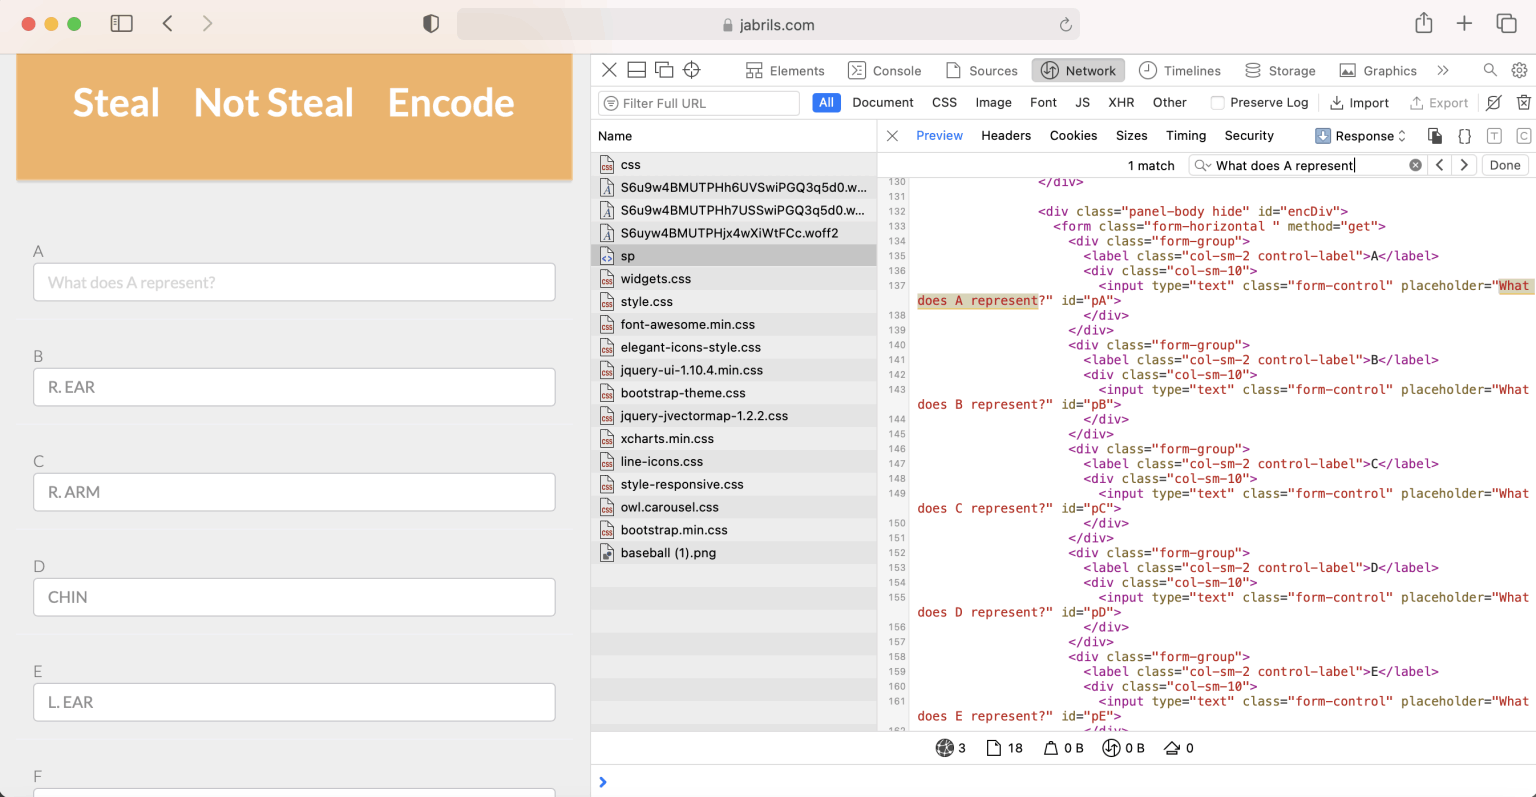Expand the hidden inspector tabs chevron
The image size is (1536, 797).
point(1442,70)
